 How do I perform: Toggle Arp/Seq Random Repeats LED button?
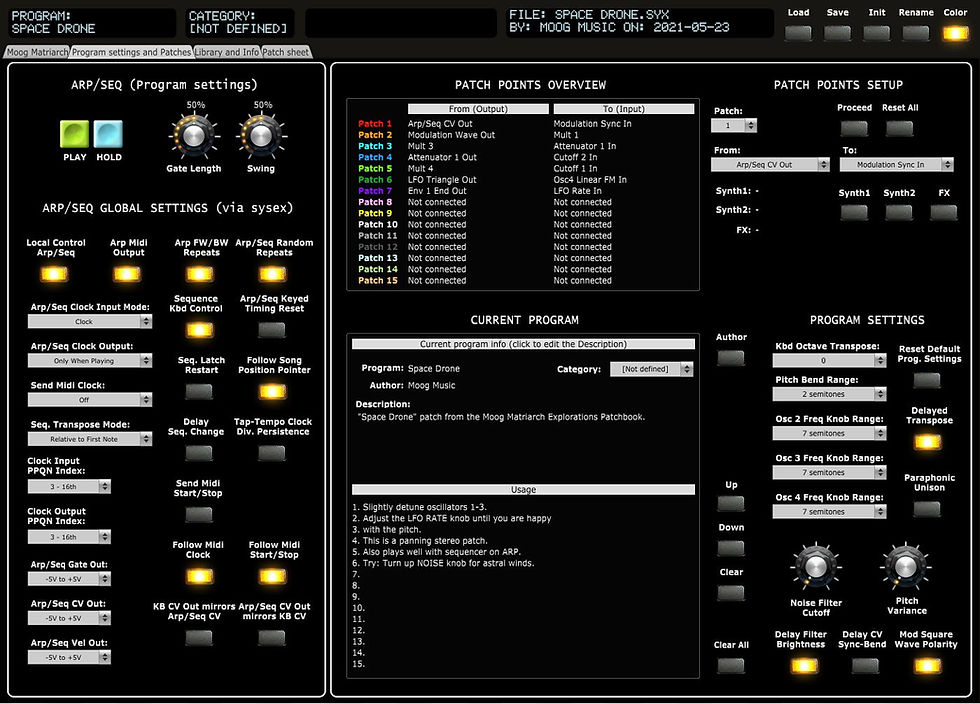click(272, 274)
